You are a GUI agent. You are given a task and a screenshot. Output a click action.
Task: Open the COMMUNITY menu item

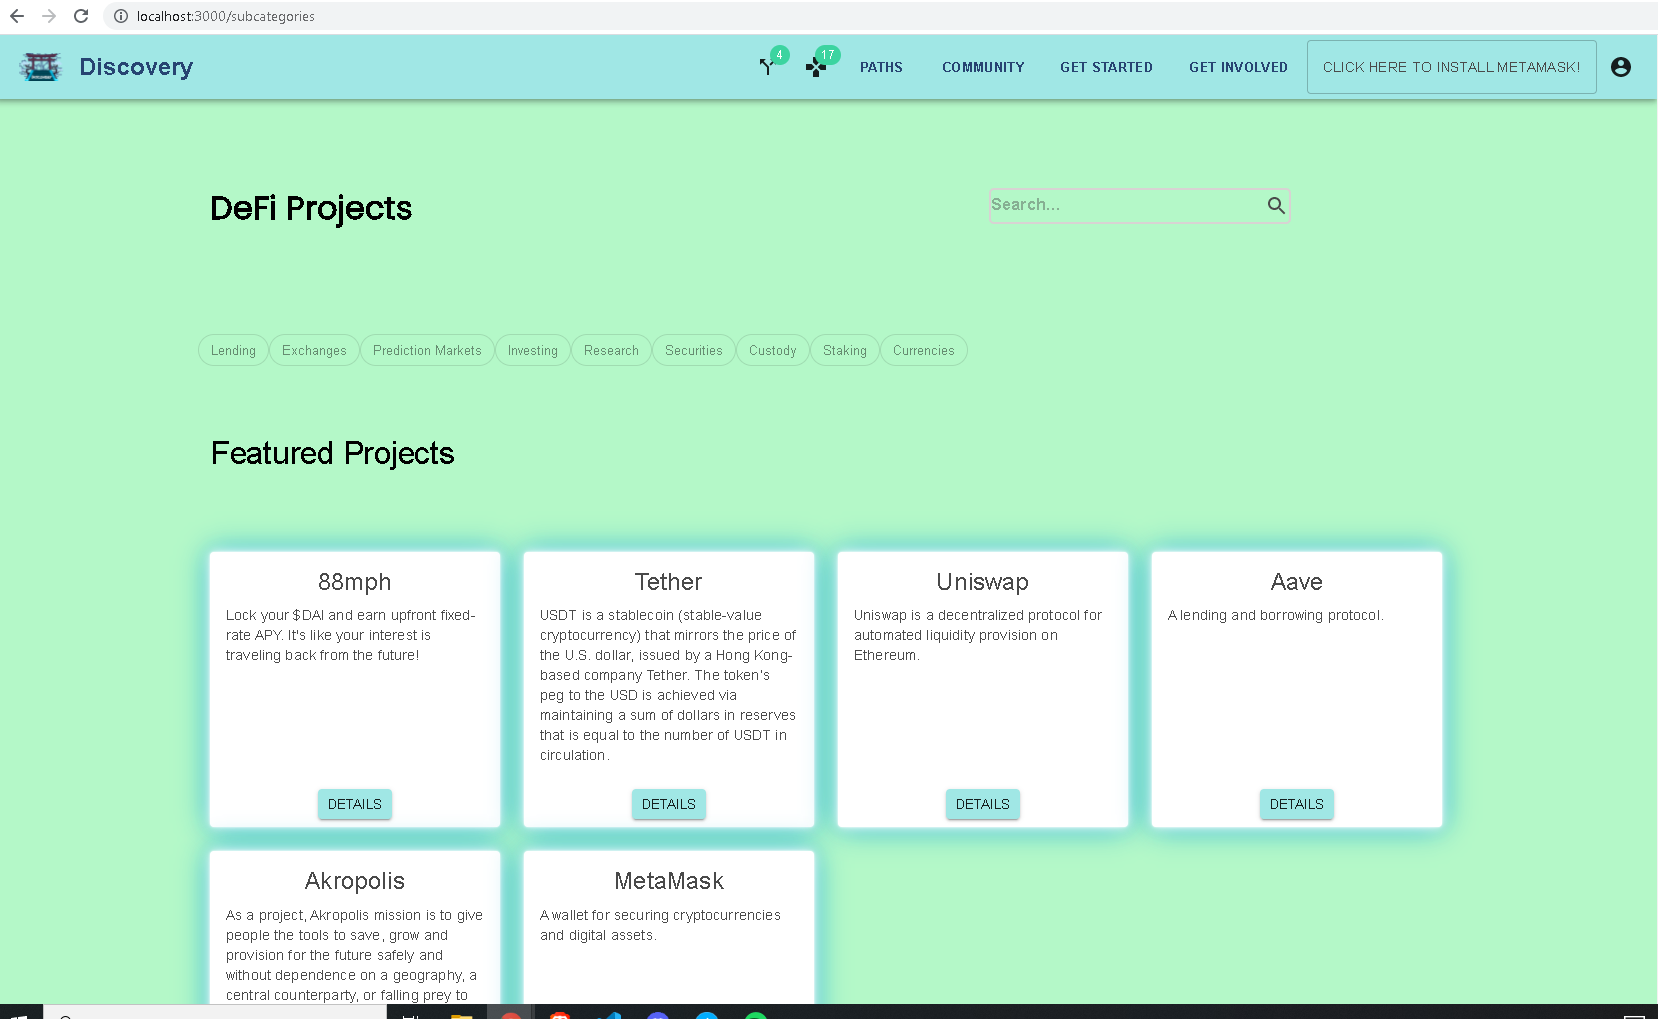point(983,67)
